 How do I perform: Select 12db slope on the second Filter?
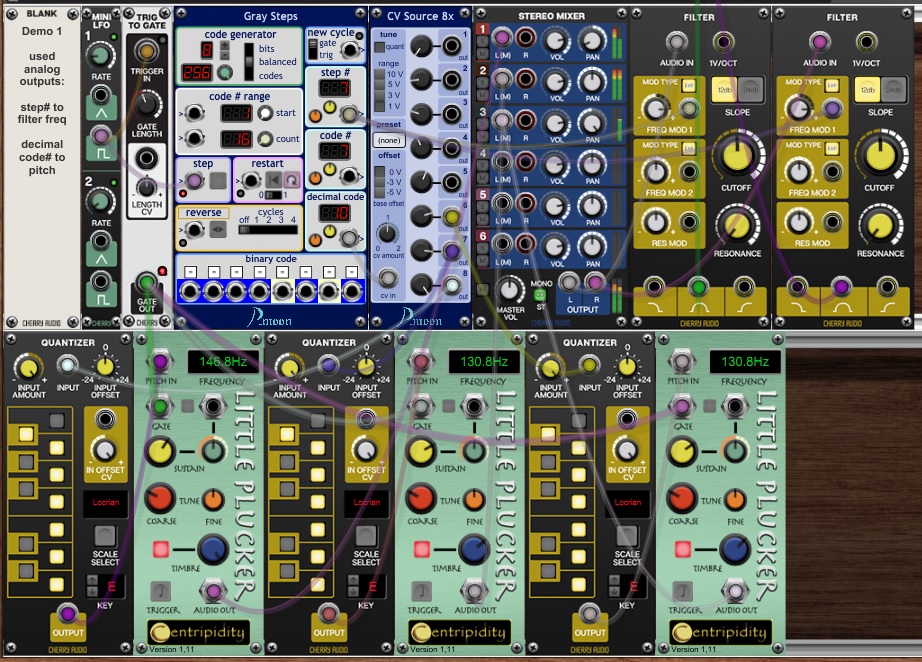pyautogui.click(x=867, y=91)
